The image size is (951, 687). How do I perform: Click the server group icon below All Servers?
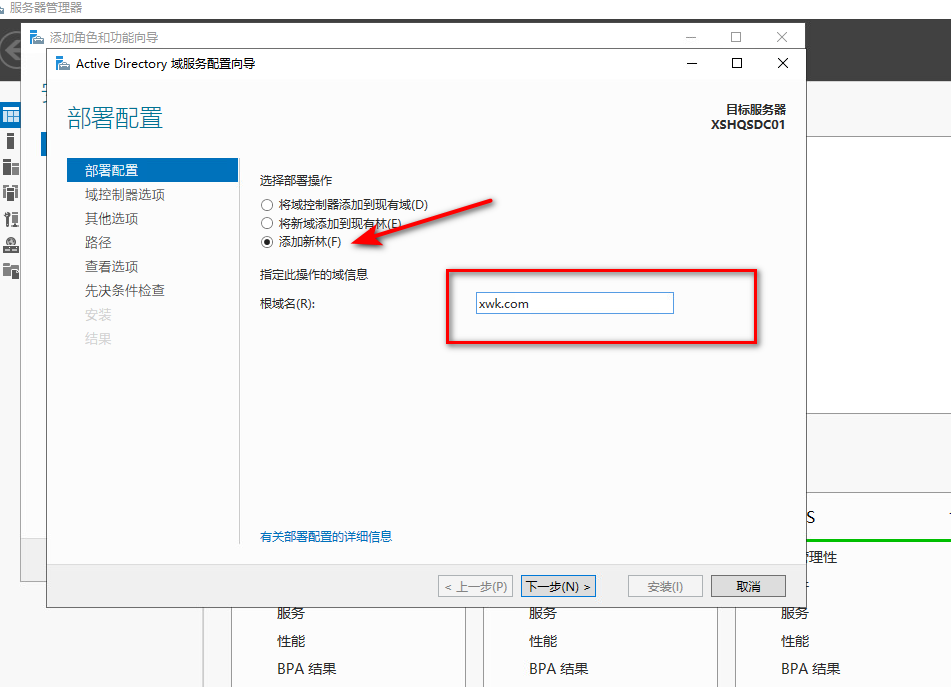coord(10,193)
